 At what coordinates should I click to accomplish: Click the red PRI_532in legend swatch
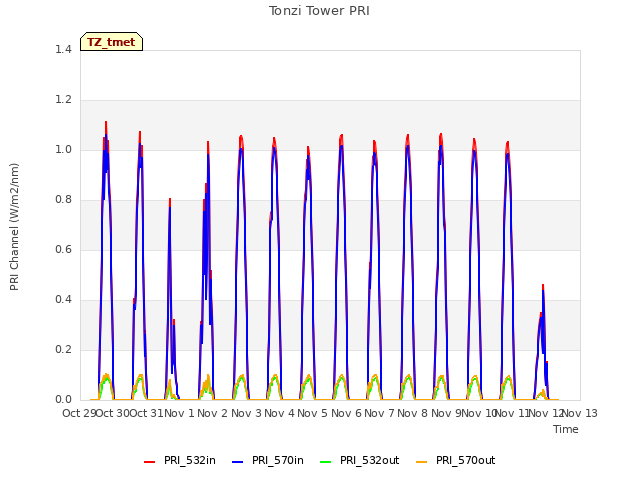tap(150, 462)
